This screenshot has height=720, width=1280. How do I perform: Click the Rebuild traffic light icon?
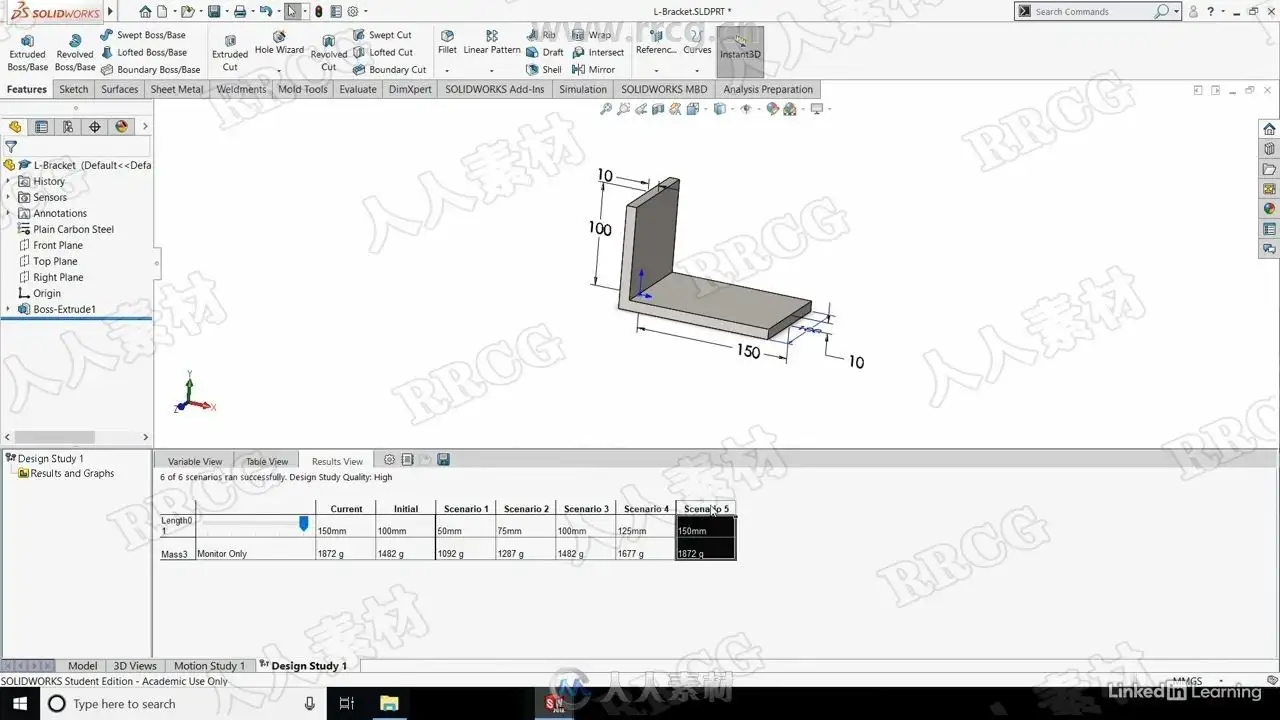click(x=319, y=12)
